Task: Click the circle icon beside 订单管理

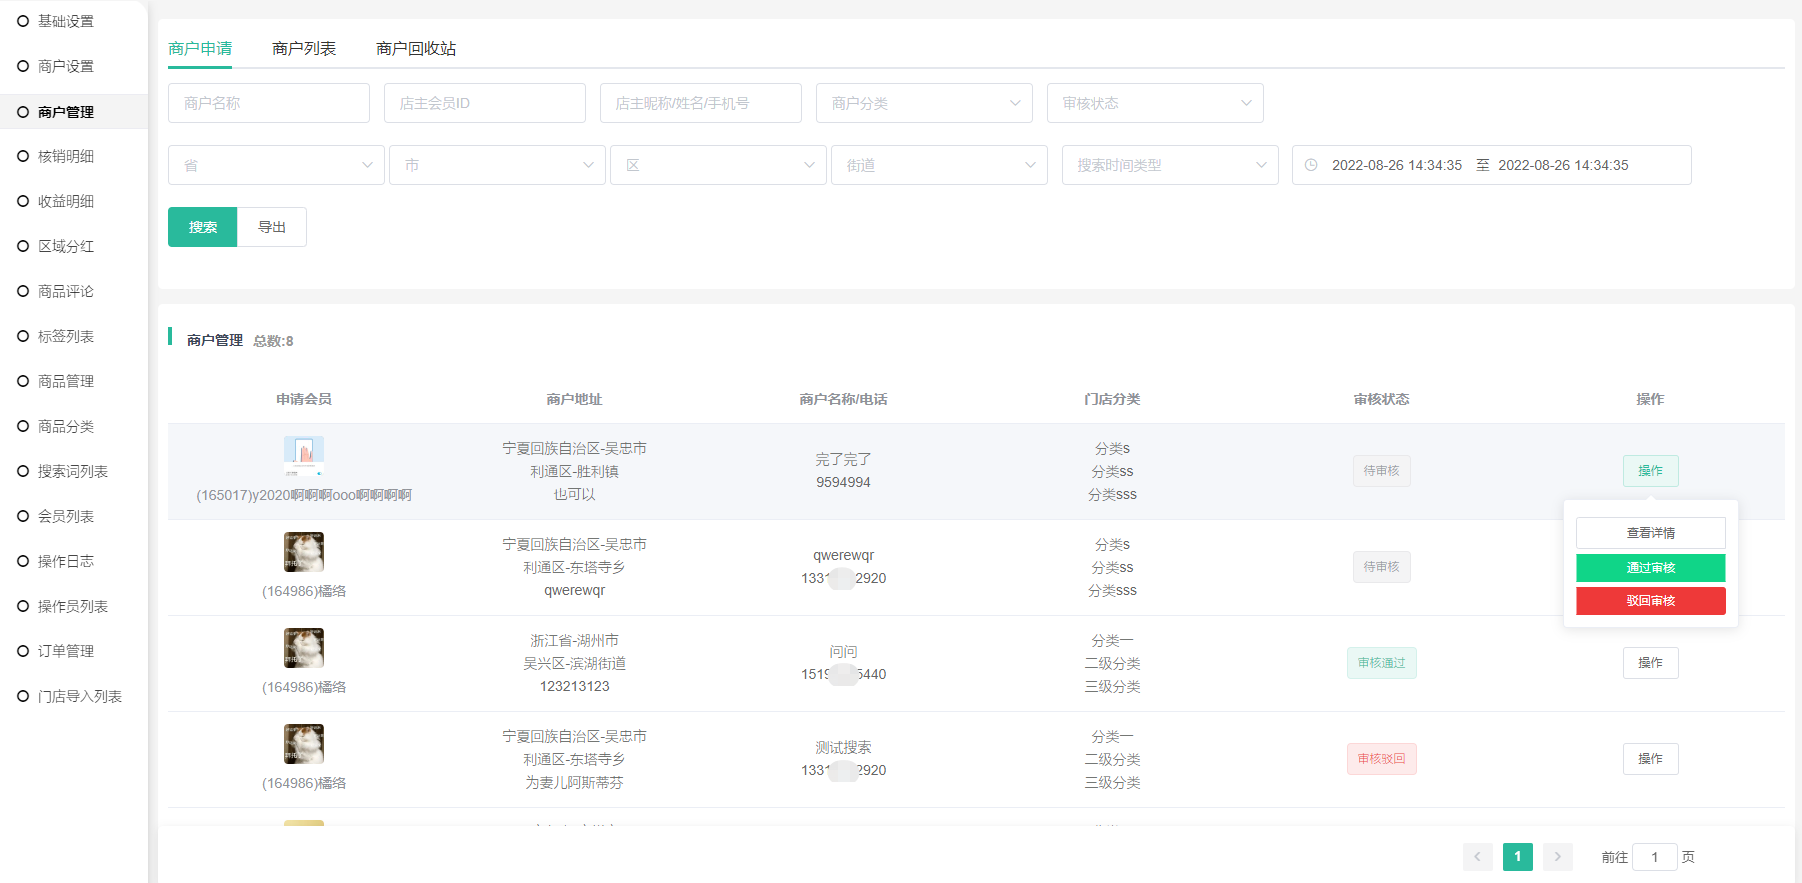Action: coord(23,651)
